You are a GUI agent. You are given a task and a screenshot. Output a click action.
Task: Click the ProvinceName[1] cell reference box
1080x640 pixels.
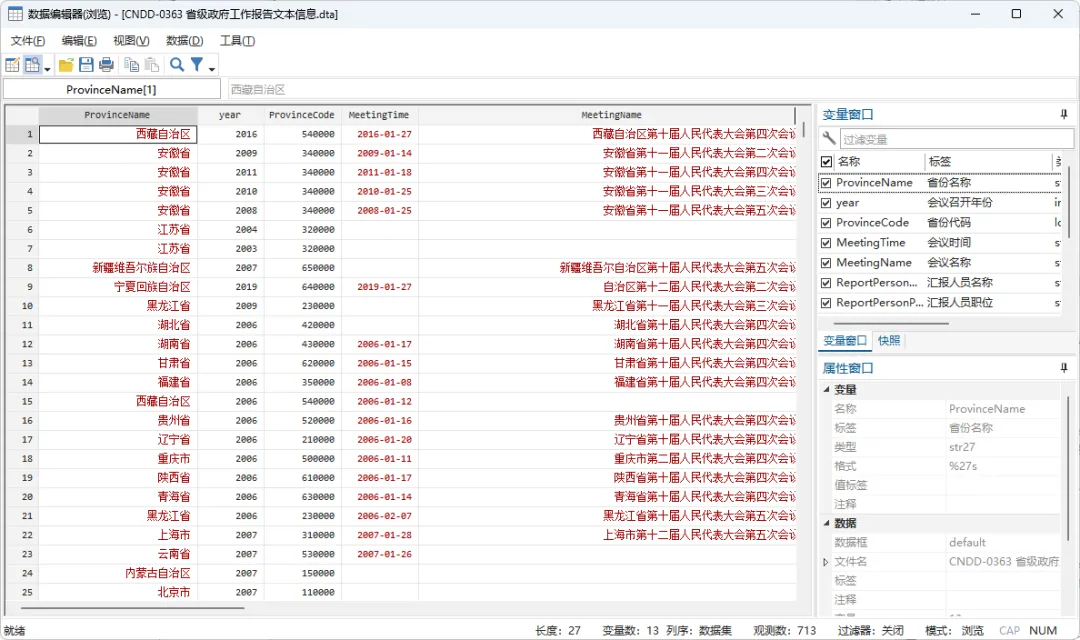click(x=112, y=90)
